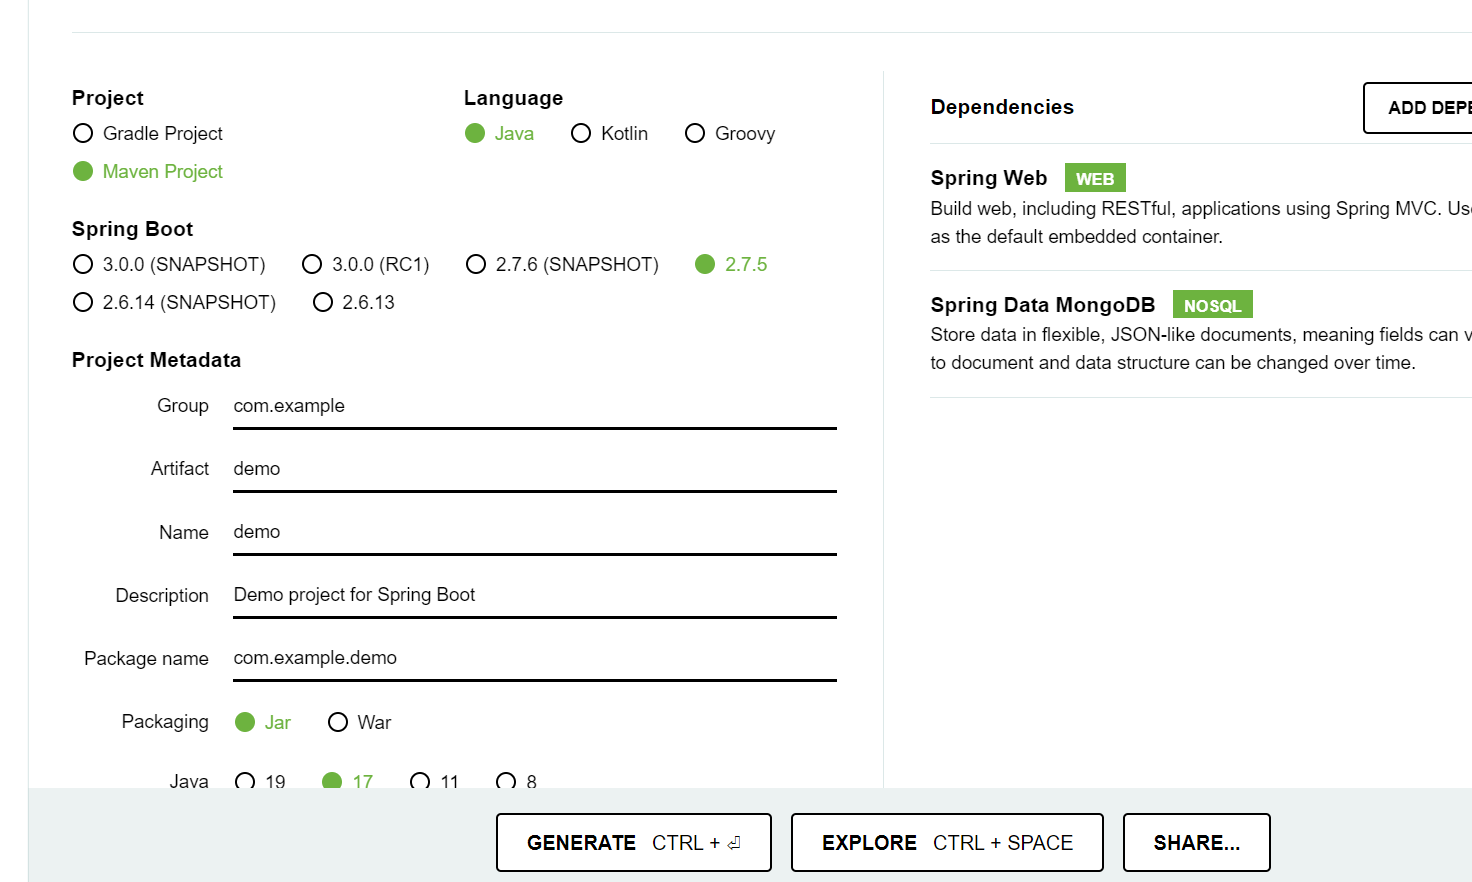Click the GENERATE button
1472x882 pixels.
pos(633,842)
